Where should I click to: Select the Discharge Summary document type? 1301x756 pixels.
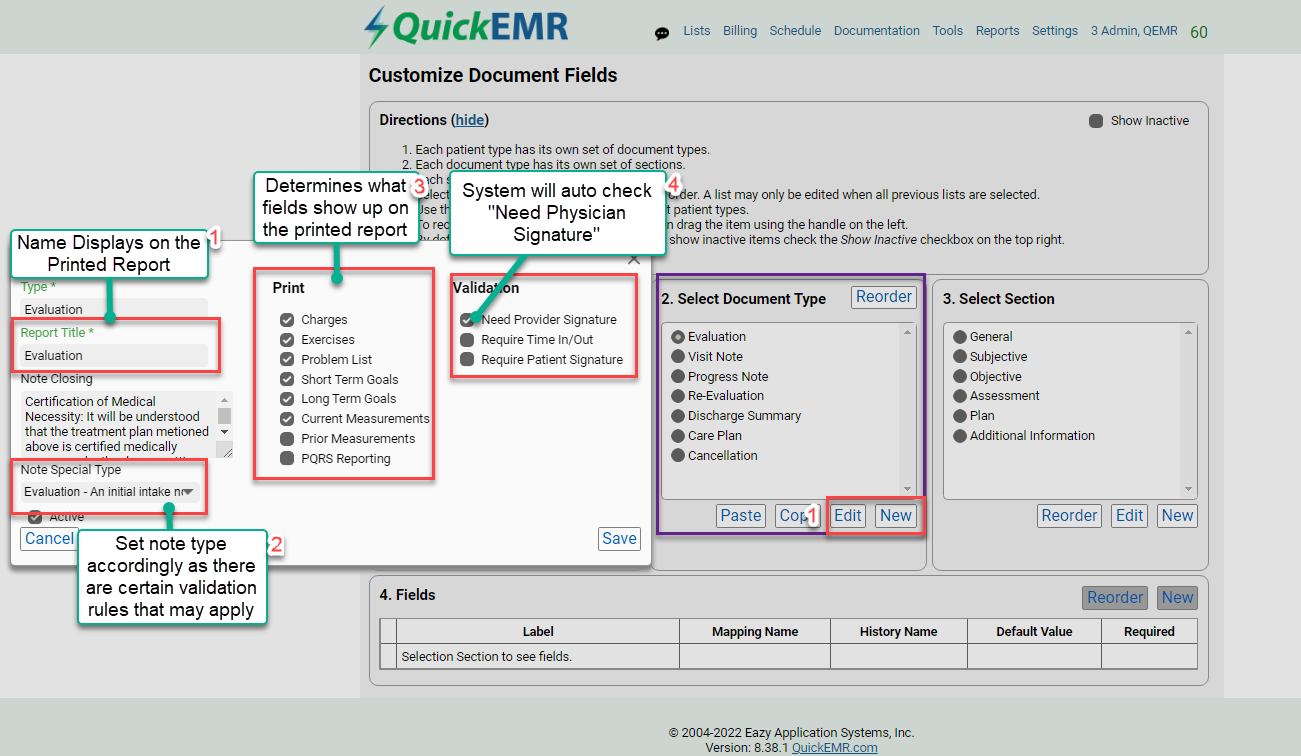pos(678,416)
